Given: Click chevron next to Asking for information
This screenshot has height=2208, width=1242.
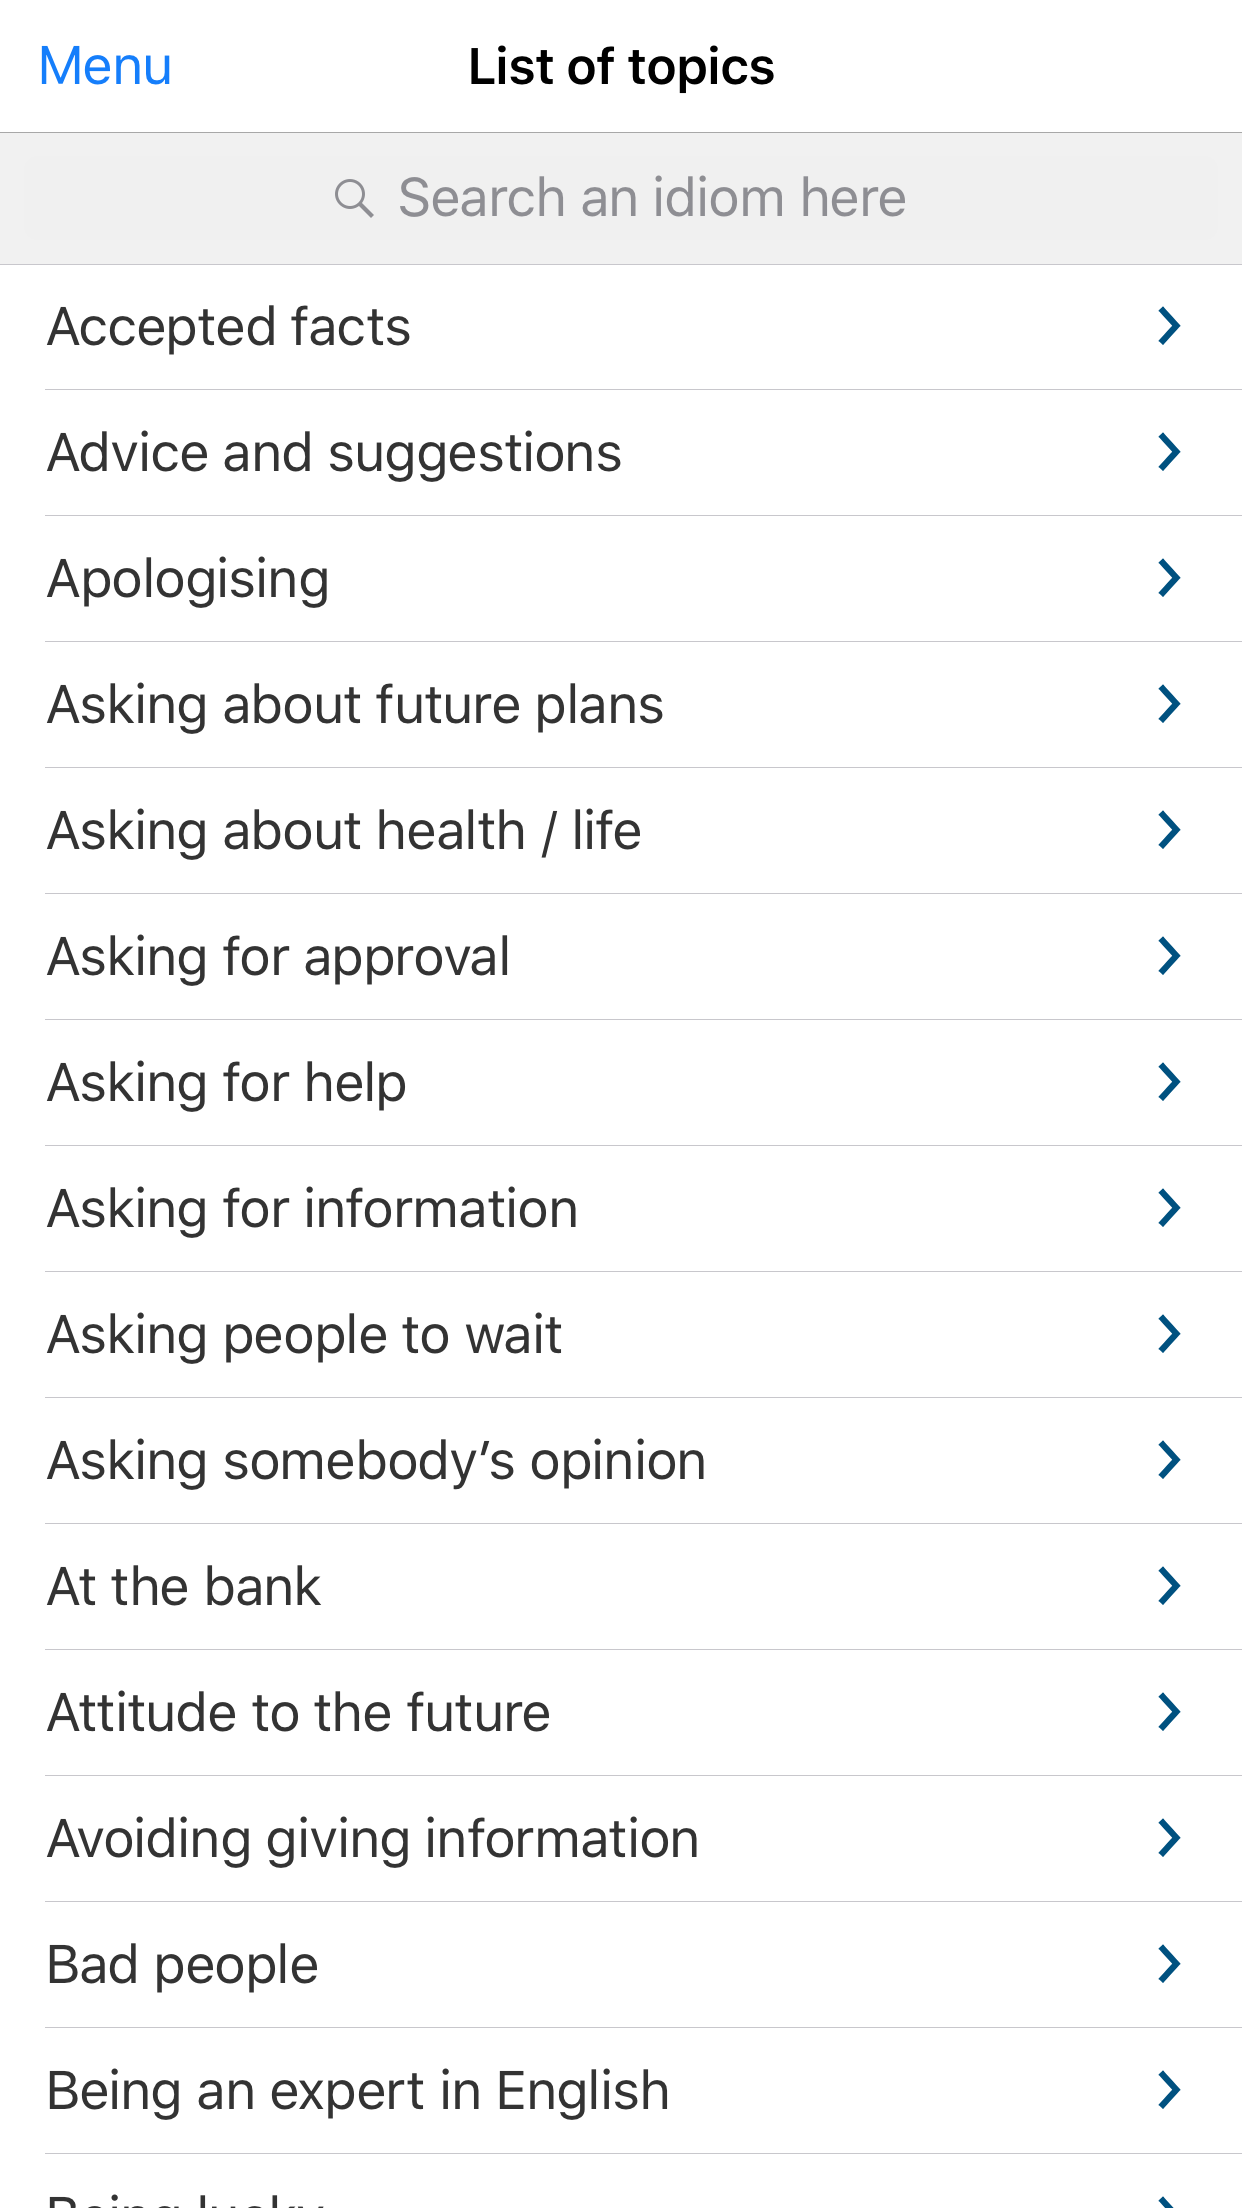Looking at the screenshot, I should click(1168, 1208).
